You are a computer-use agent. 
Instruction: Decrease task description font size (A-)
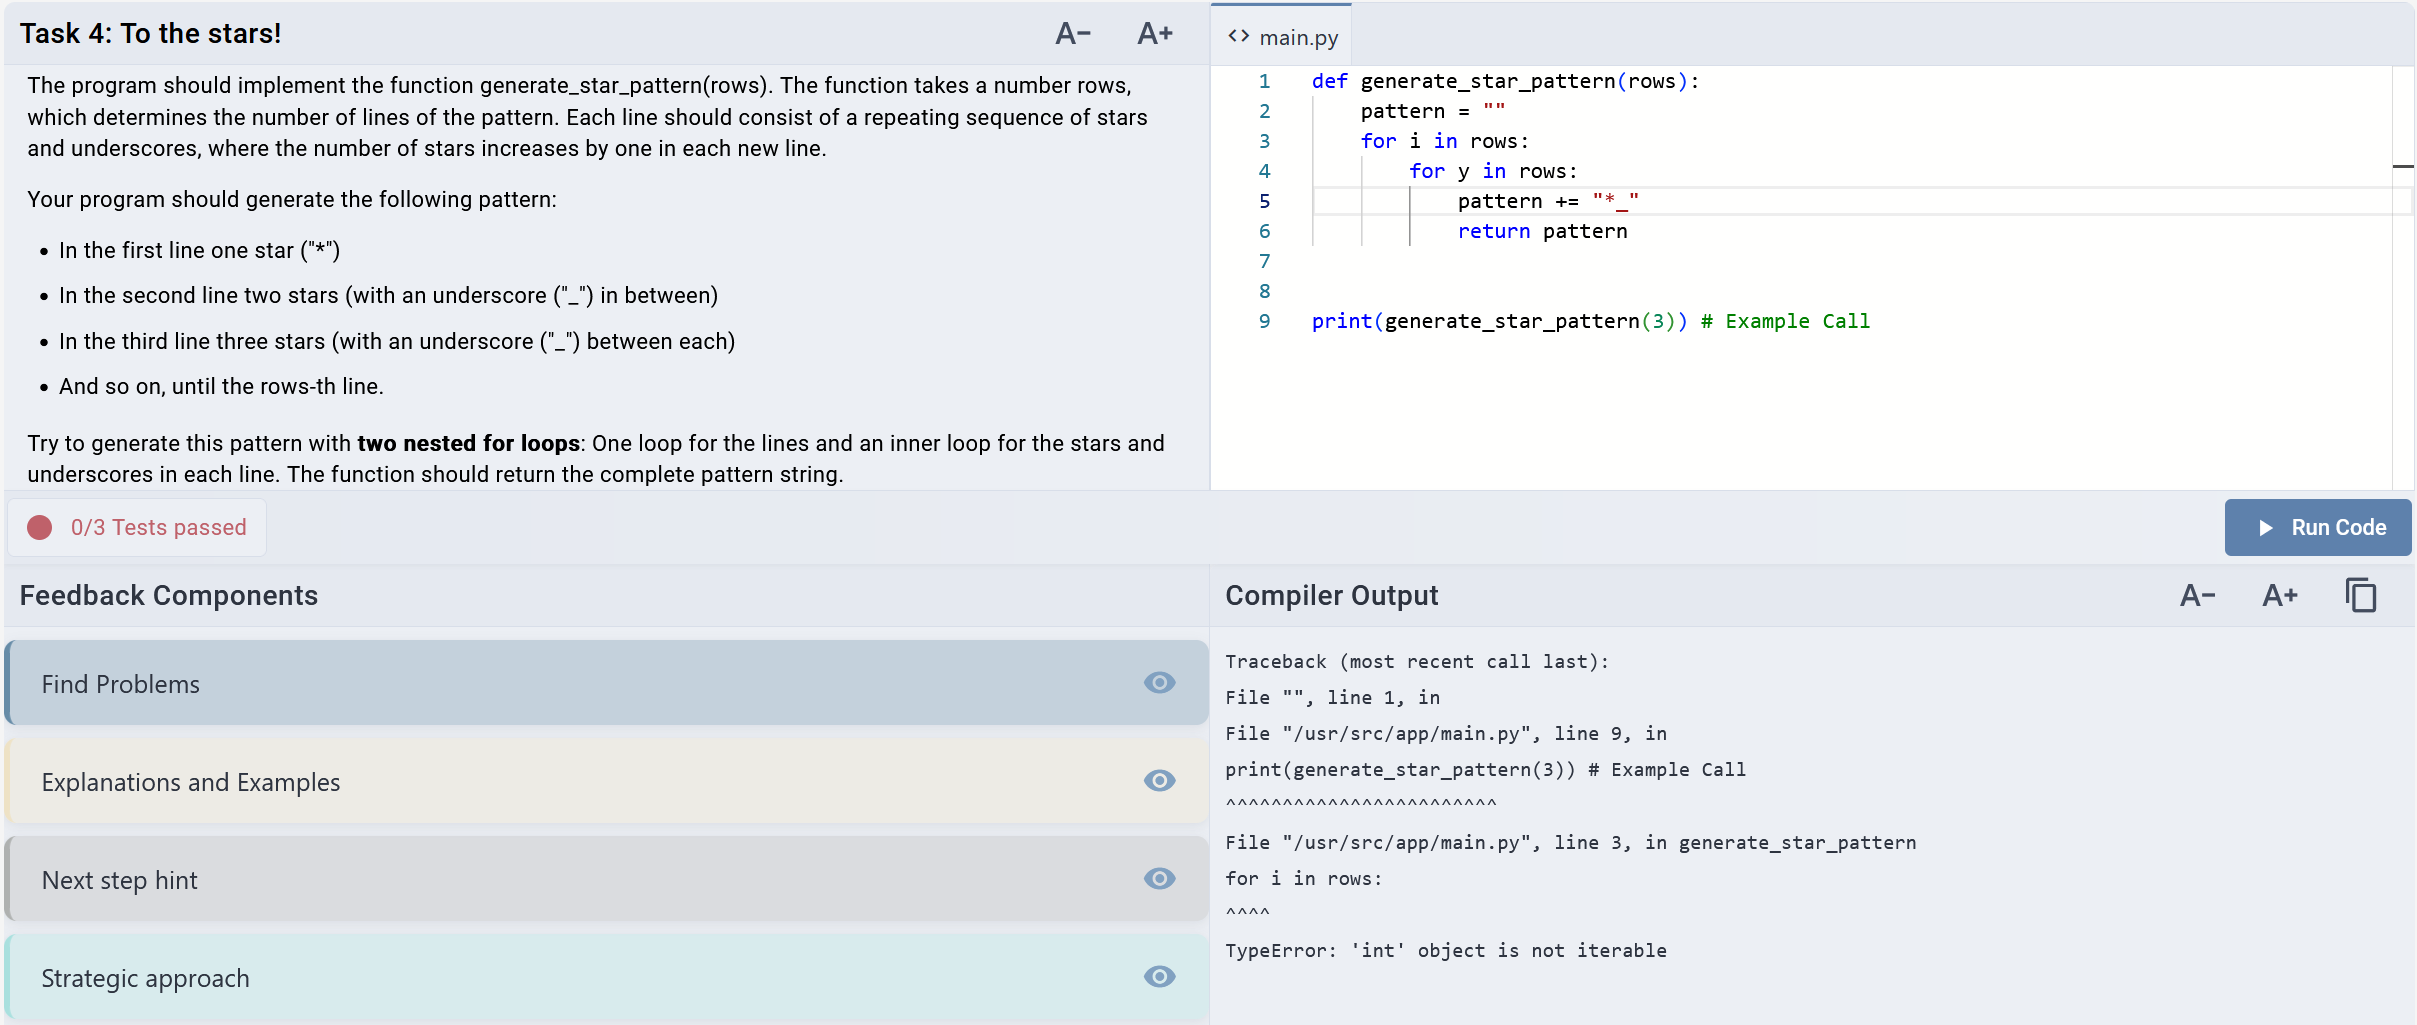(1073, 34)
